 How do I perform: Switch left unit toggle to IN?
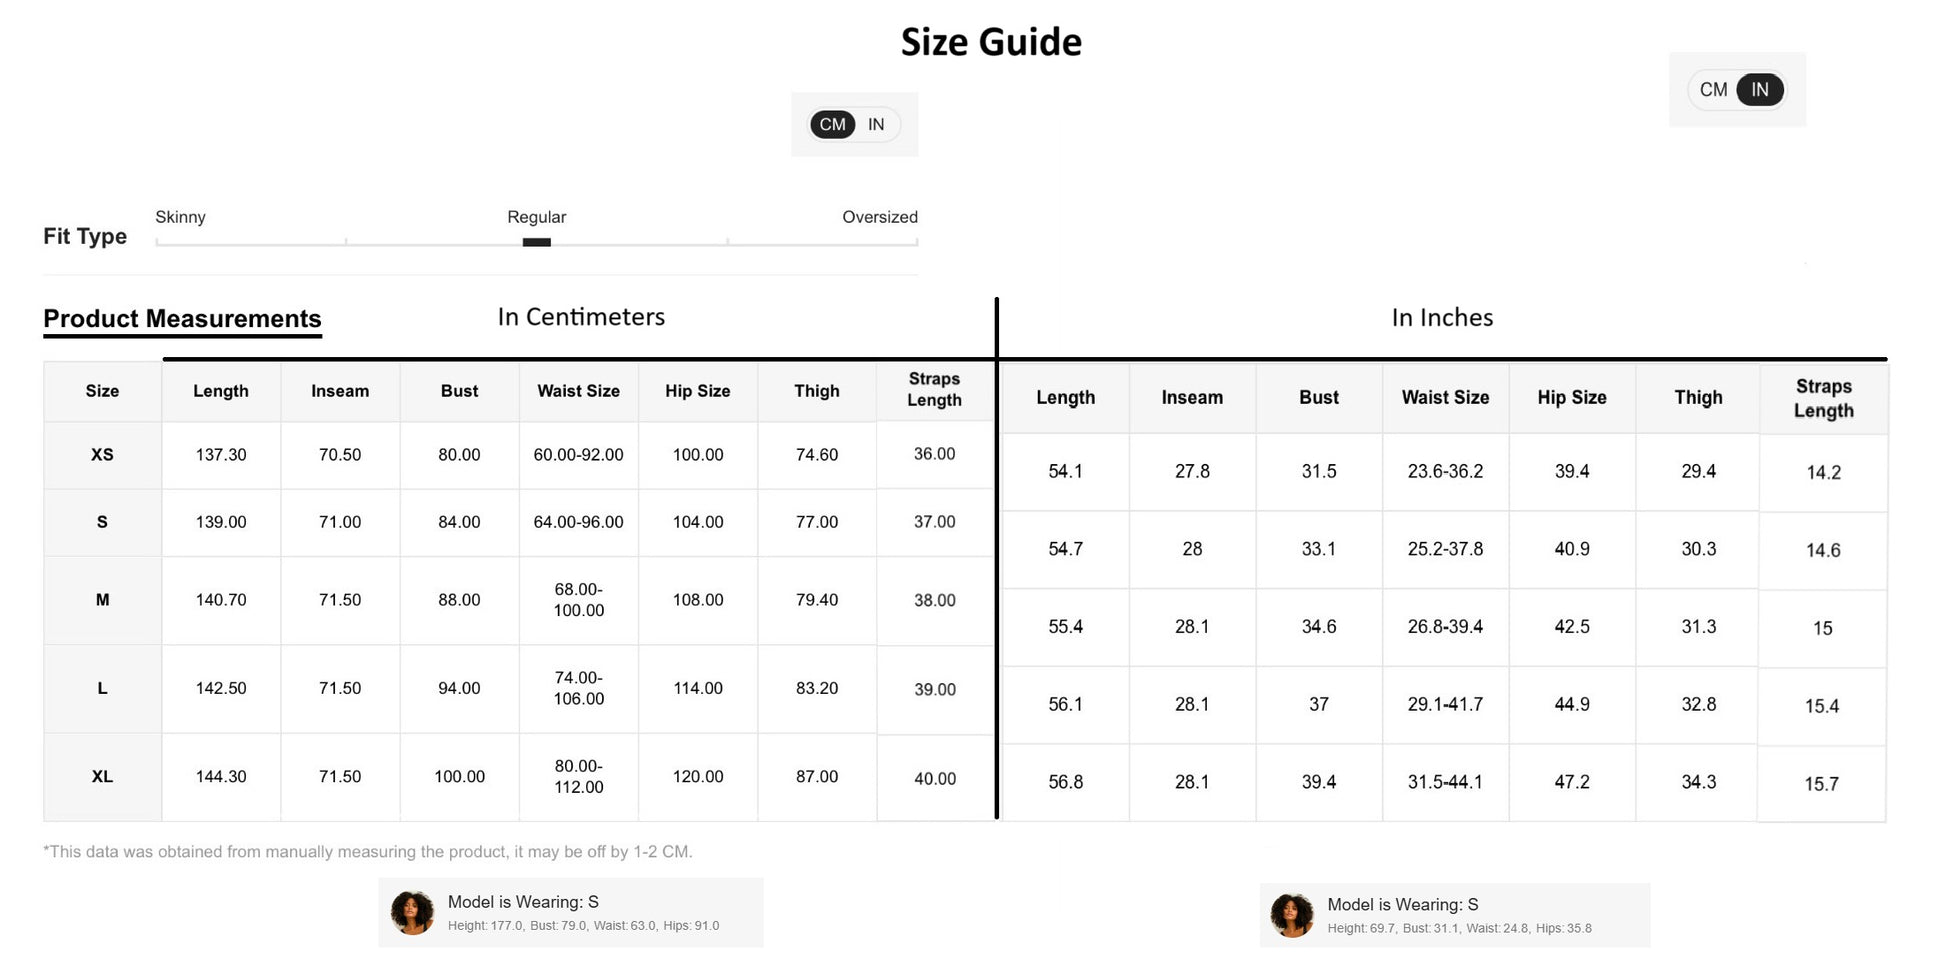(876, 125)
